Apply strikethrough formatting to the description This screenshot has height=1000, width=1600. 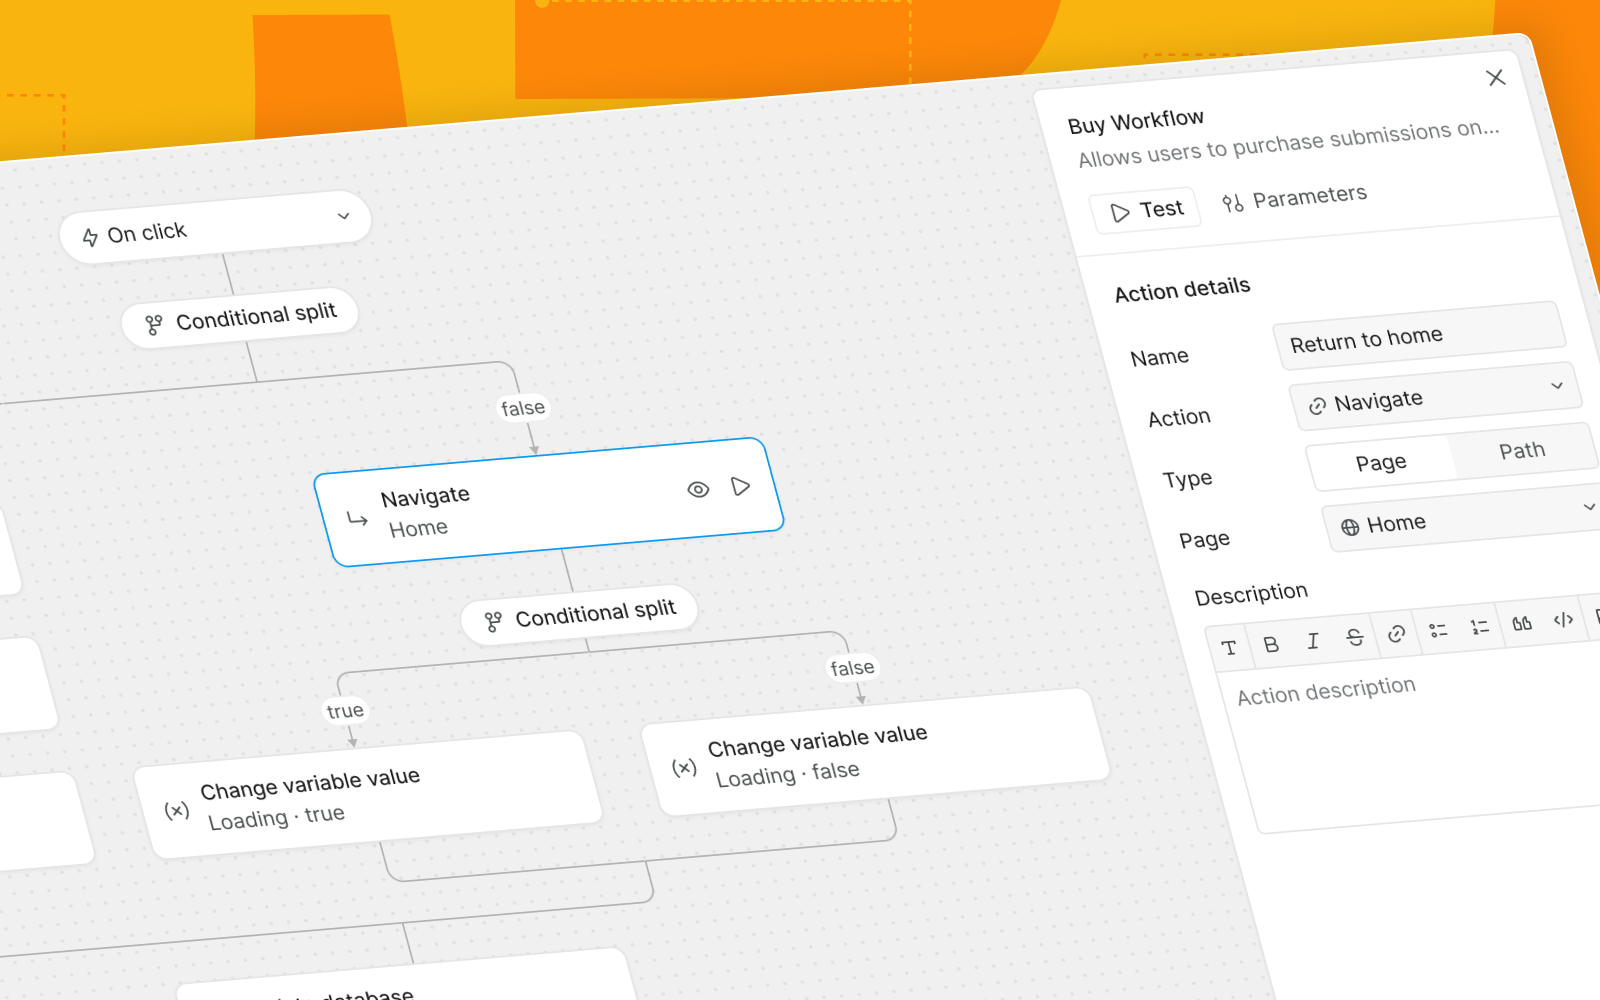click(x=1355, y=638)
